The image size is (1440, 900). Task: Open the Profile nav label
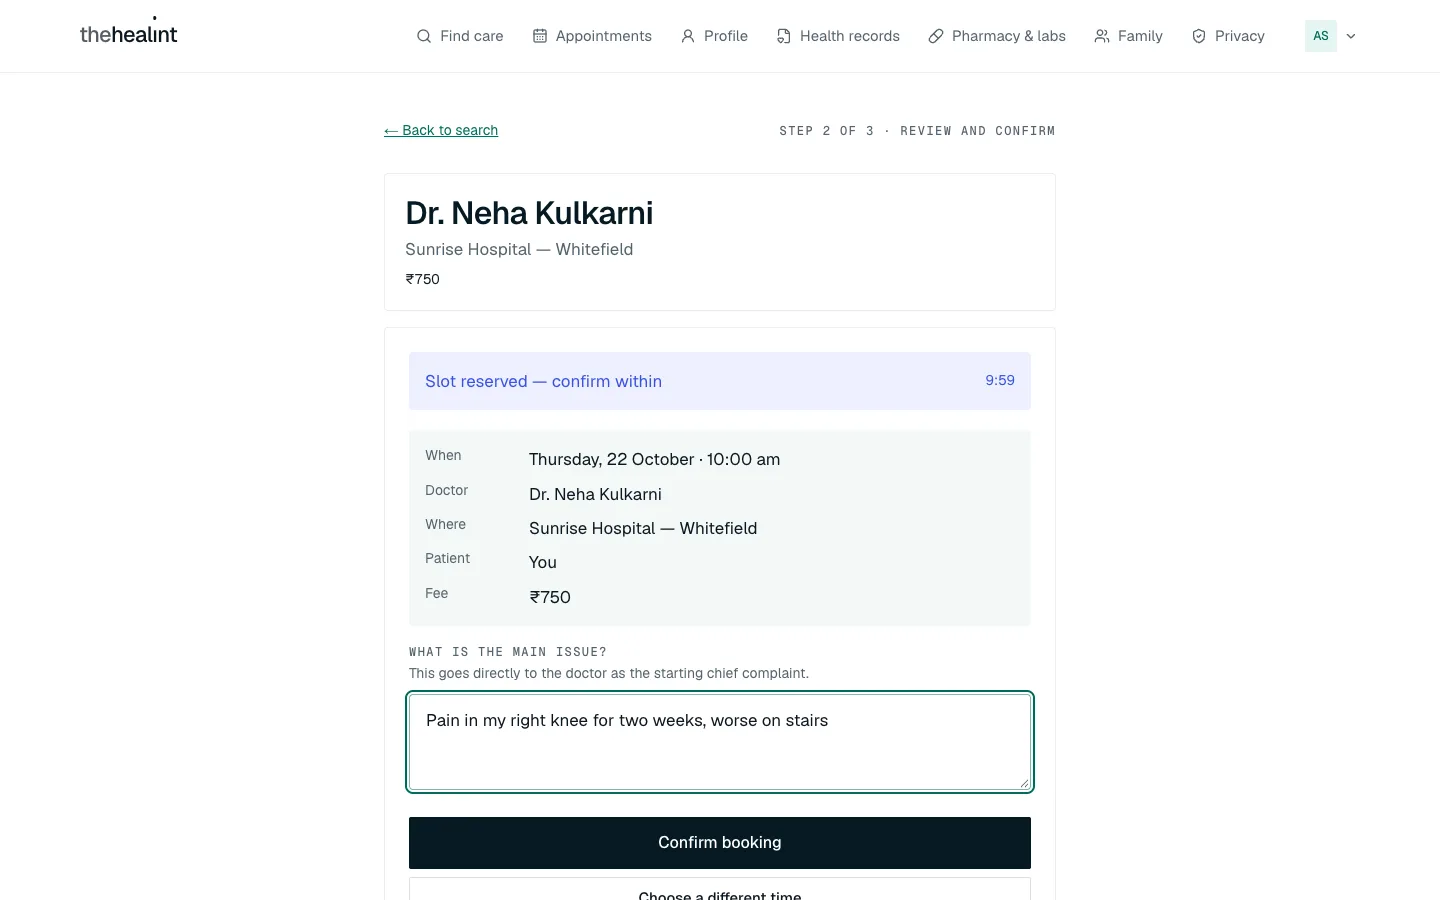(726, 36)
